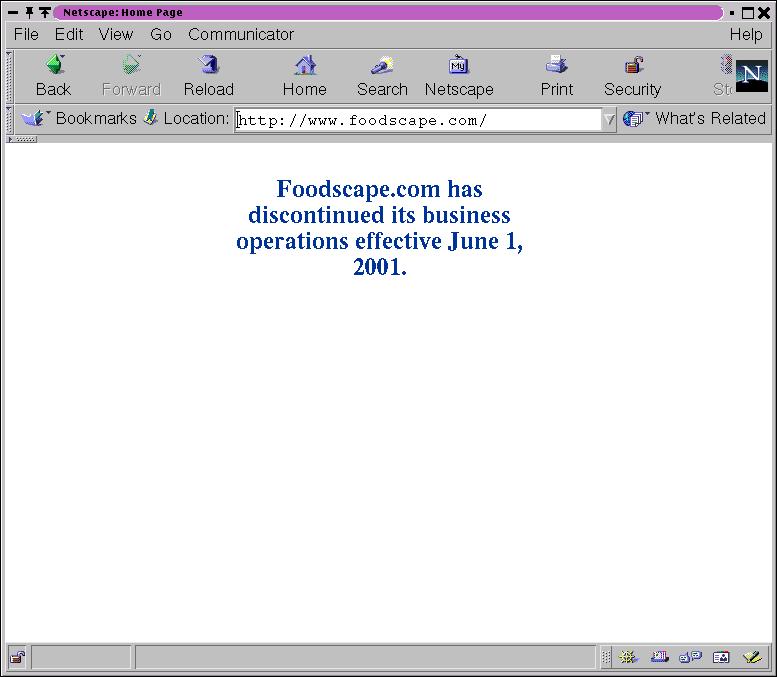The height and width of the screenshot is (677, 777).
Task: Click the progress indicator box in status bar
Action: (82, 658)
